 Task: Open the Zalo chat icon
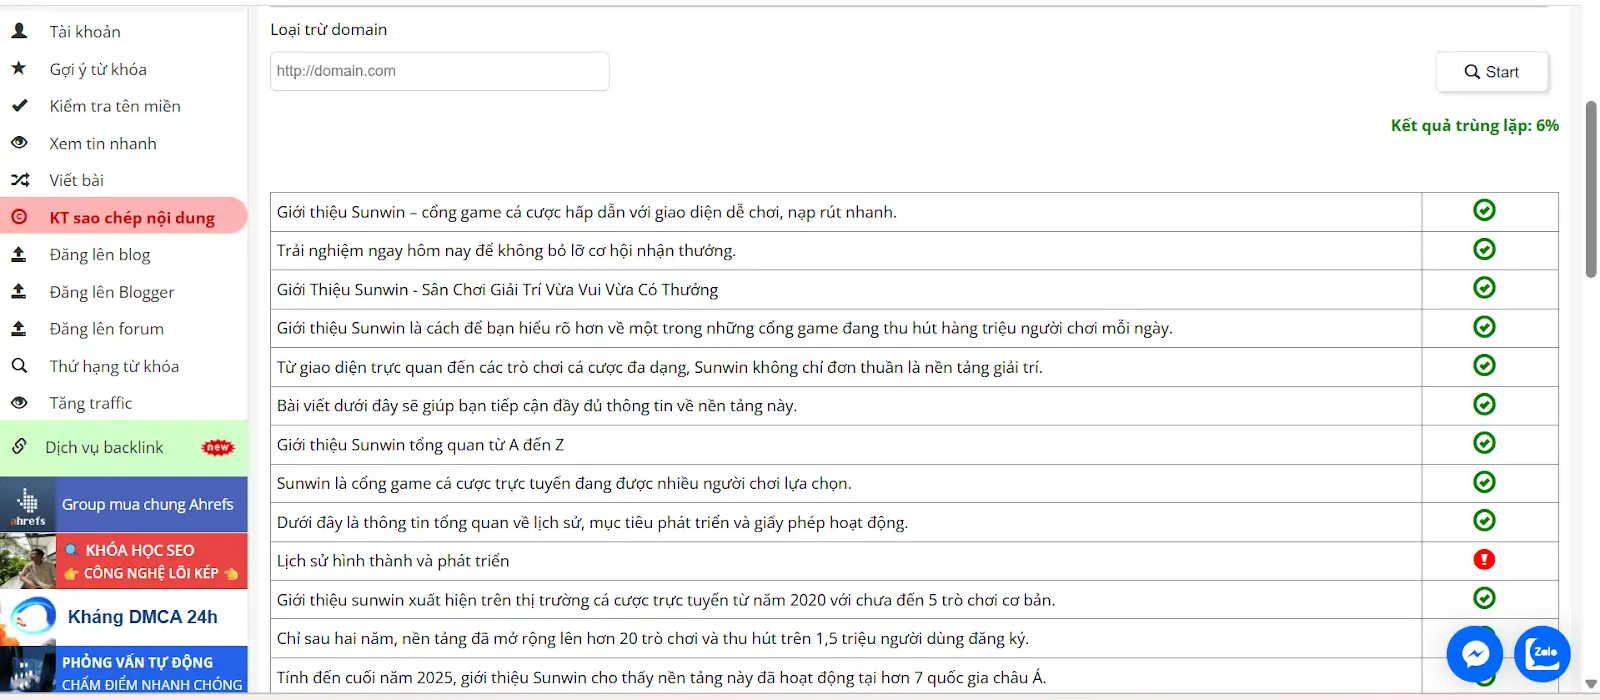point(1543,654)
